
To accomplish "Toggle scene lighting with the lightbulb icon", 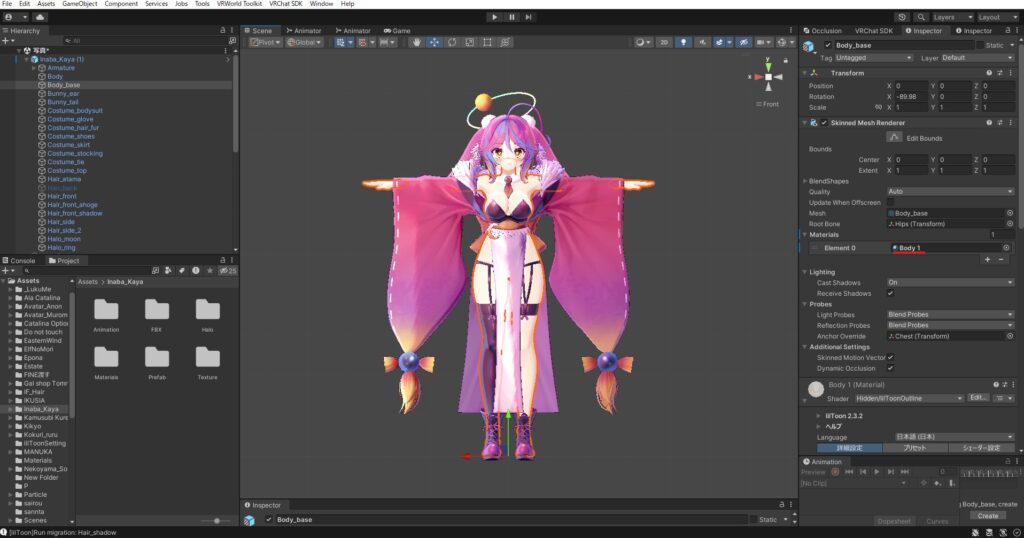I will 684,43.
